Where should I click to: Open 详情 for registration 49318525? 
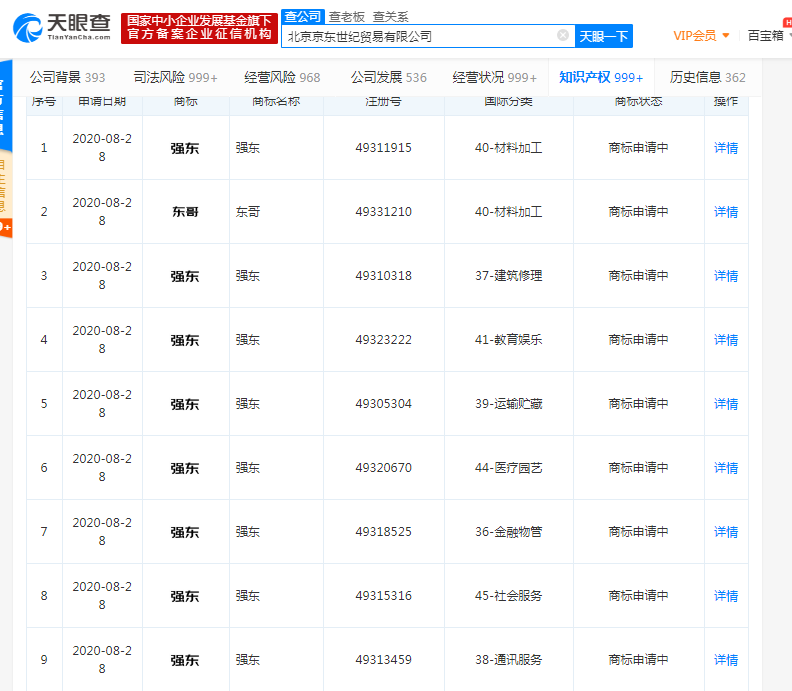click(x=726, y=532)
